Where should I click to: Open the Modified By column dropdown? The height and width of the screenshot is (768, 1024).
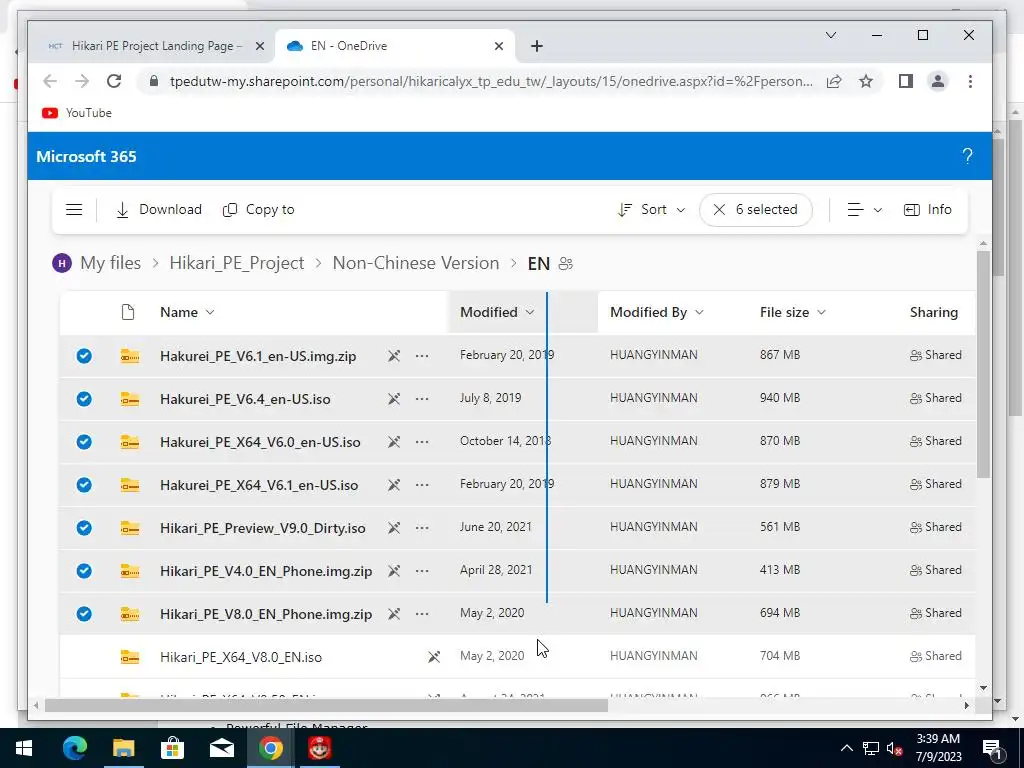[656, 312]
